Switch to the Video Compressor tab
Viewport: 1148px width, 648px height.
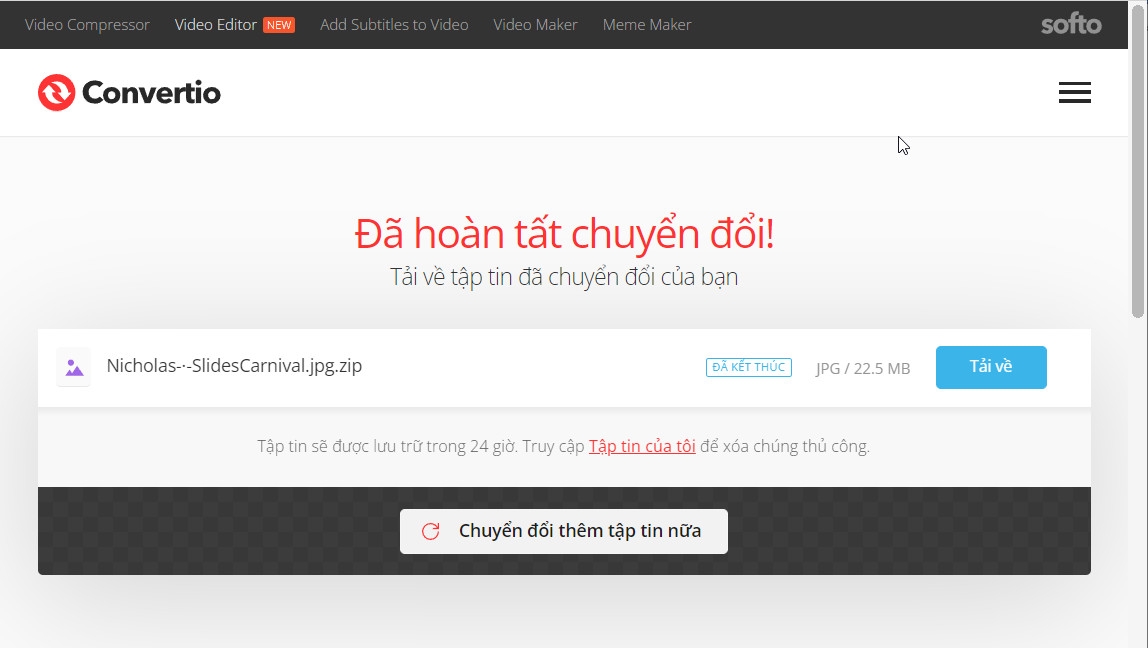pyautogui.click(x=87, y=24)
